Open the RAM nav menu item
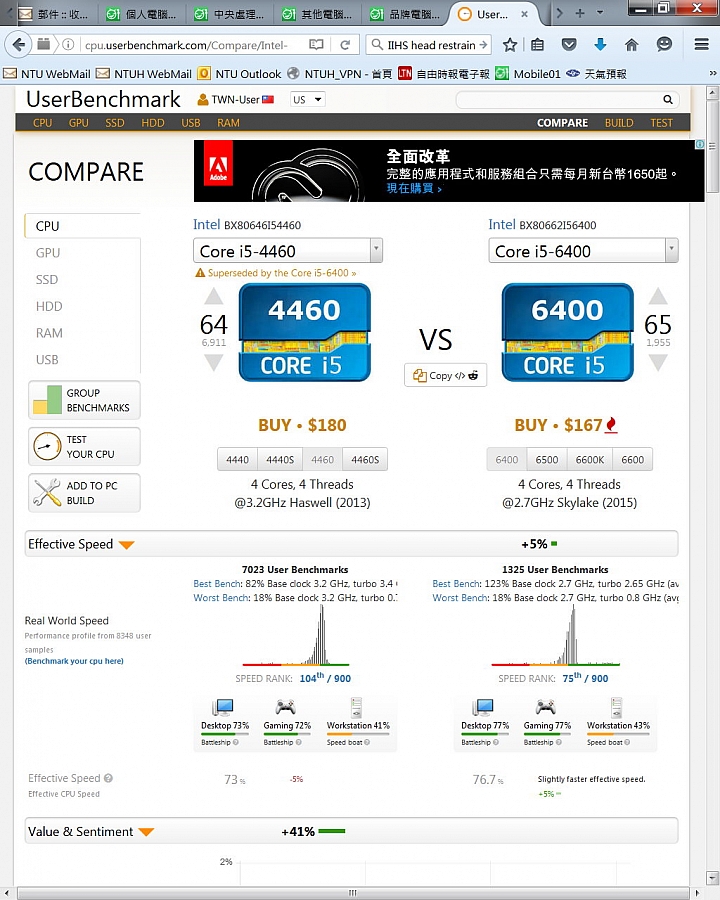 click(x=228, y=123)
